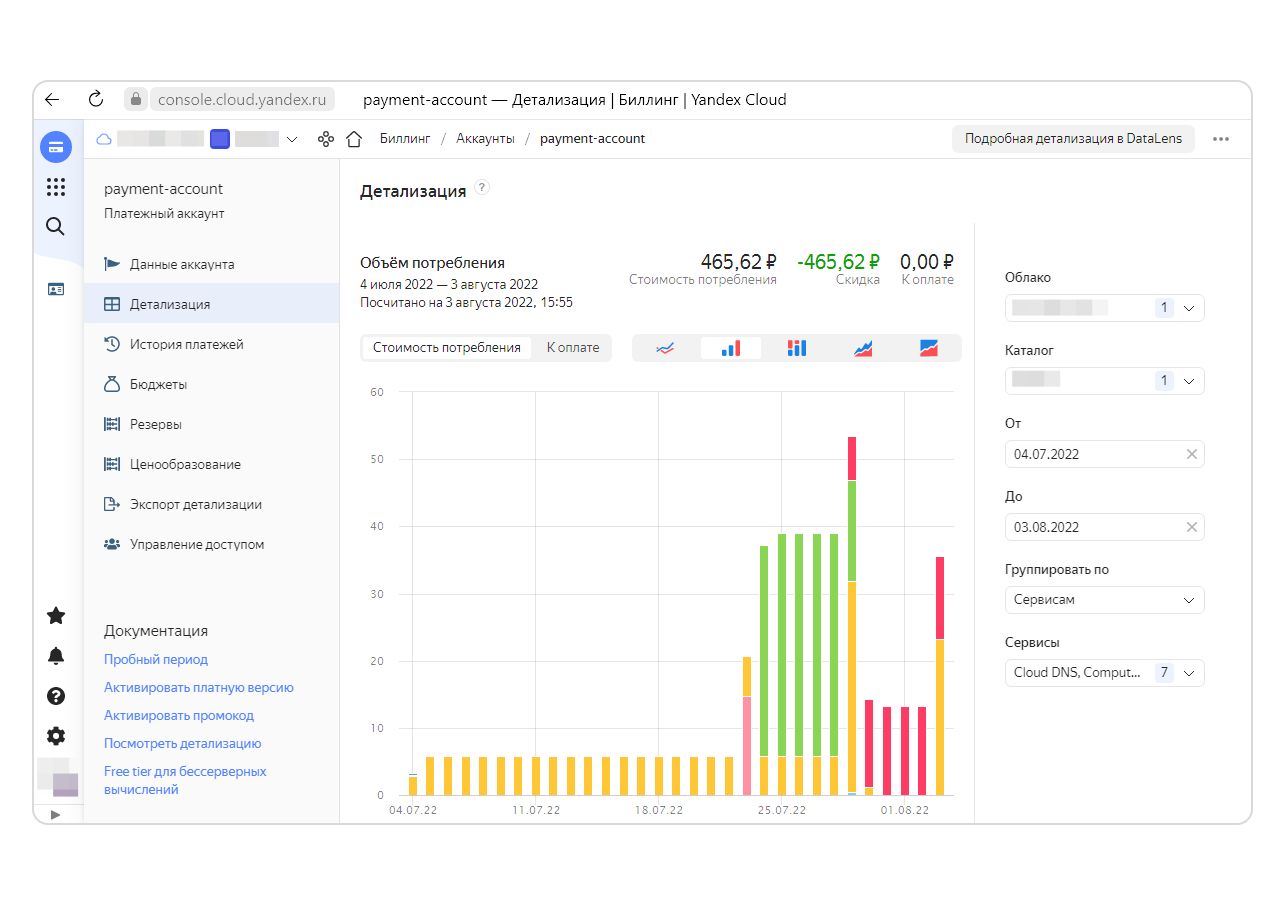Switch to К оплате view
This screenshot has height=905, width=1285.
pyautogui.click(x=573, y=348)
